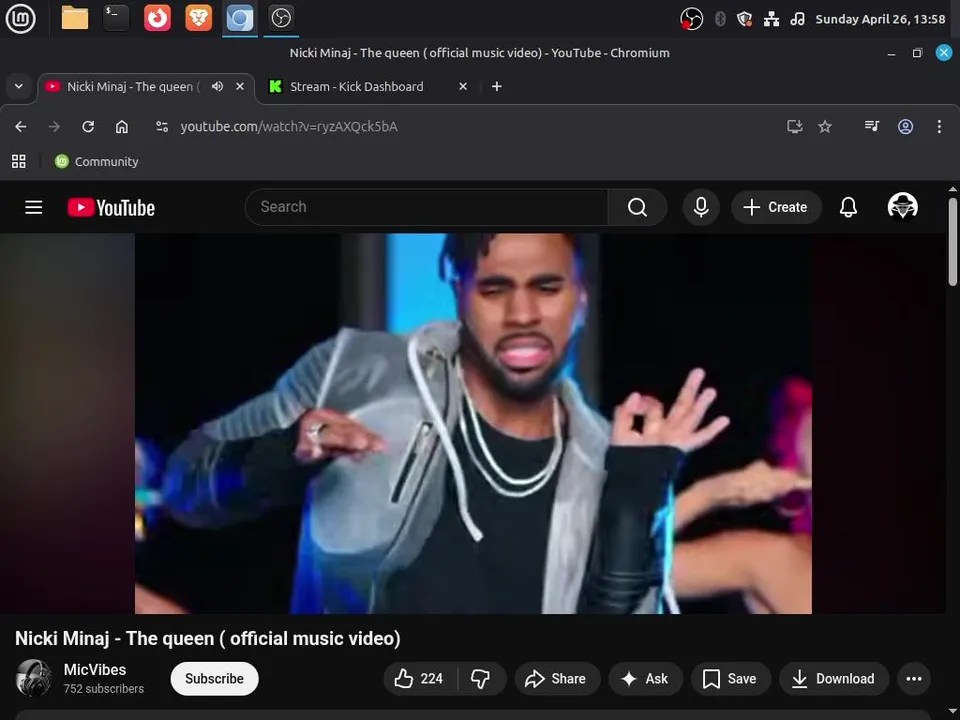Start voice search with the microphone
Image resolution: width=960 pixels, height=720 pixels.
coord(701,207)
